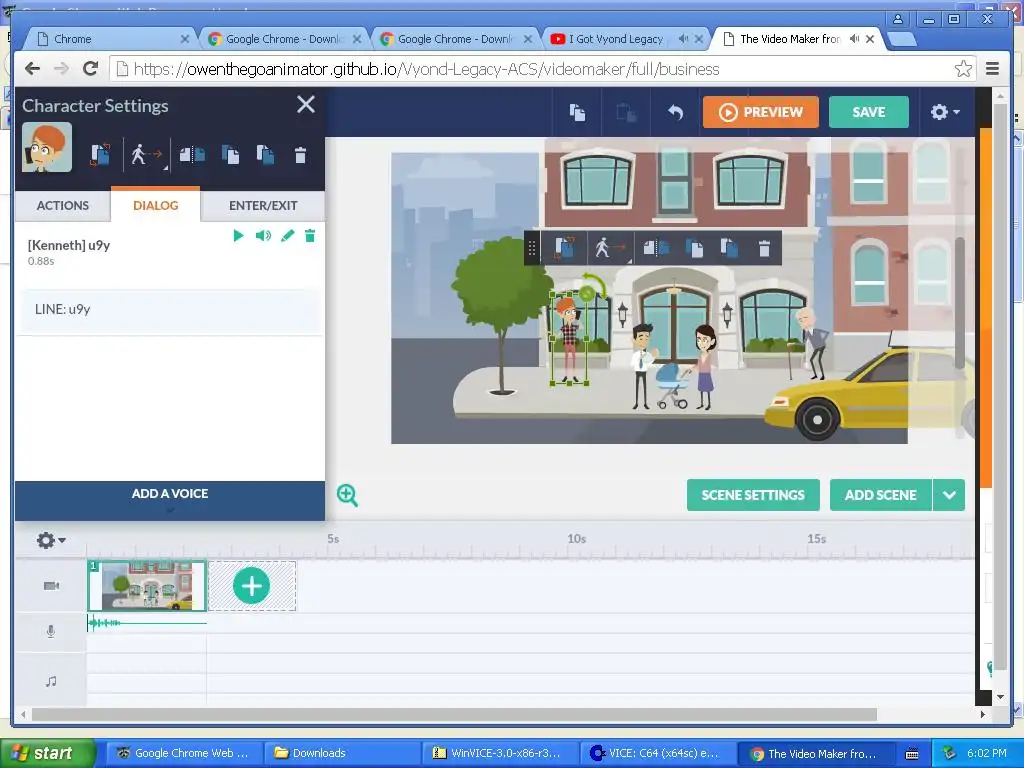
Task: Expand the ADD SCENE dropdown arrow
Action: pos(949,495)
